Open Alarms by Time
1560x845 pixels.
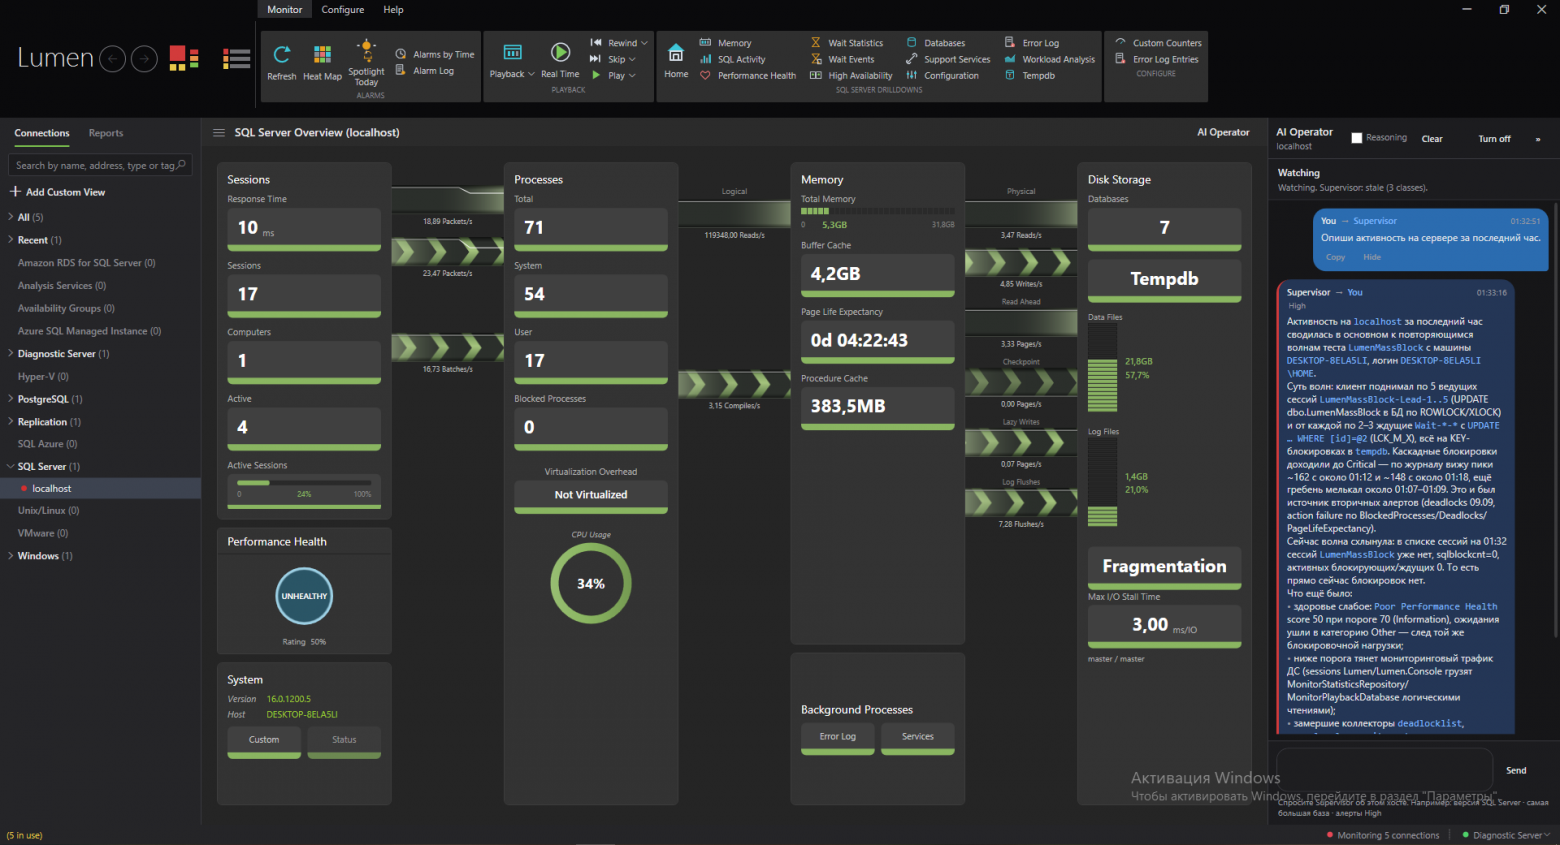435,54
